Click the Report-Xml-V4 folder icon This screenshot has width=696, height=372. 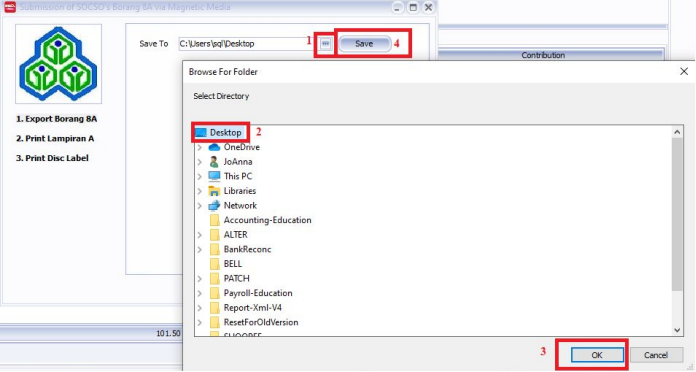tap(214, 308)
